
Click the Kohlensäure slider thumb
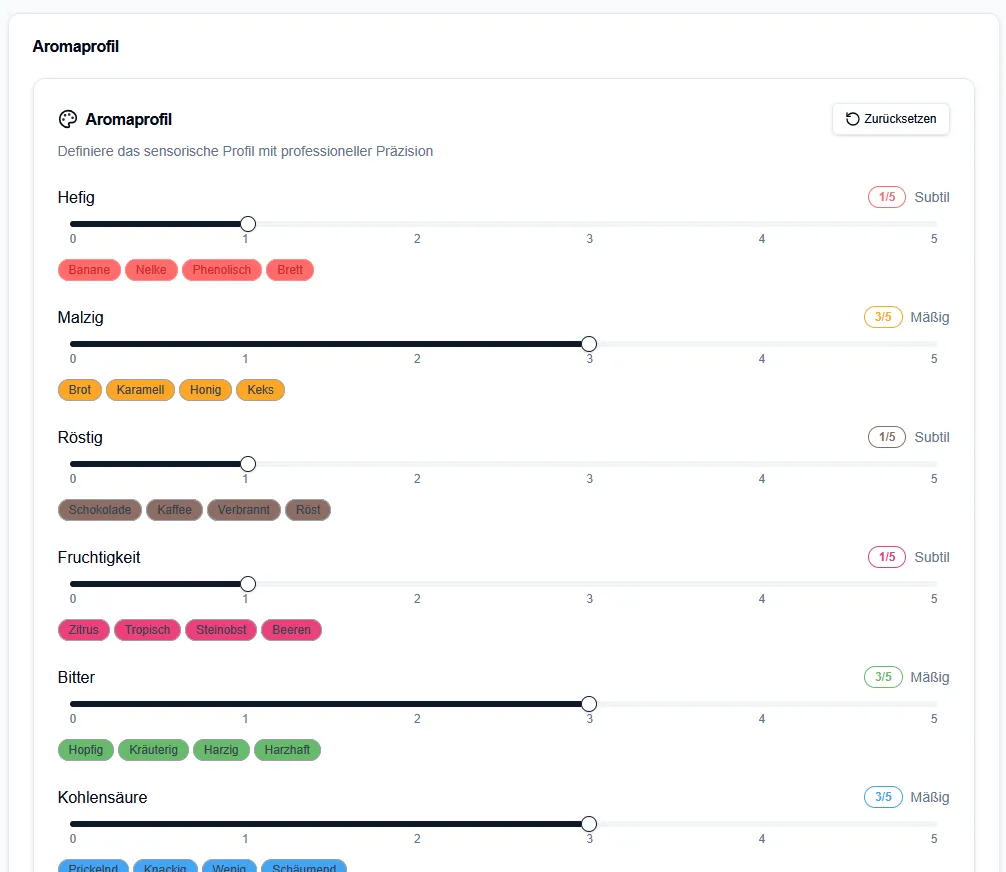589,824
